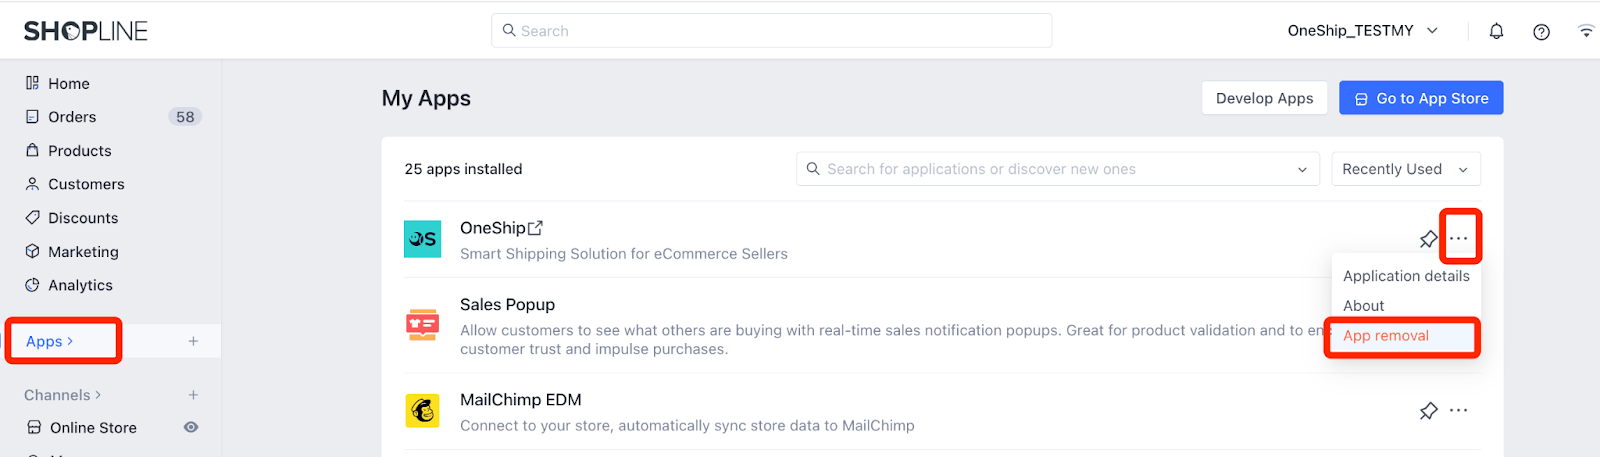Click the Marketing cube icon
Image resolution: width=1600 pixels, height=457 pixels.
33,251
